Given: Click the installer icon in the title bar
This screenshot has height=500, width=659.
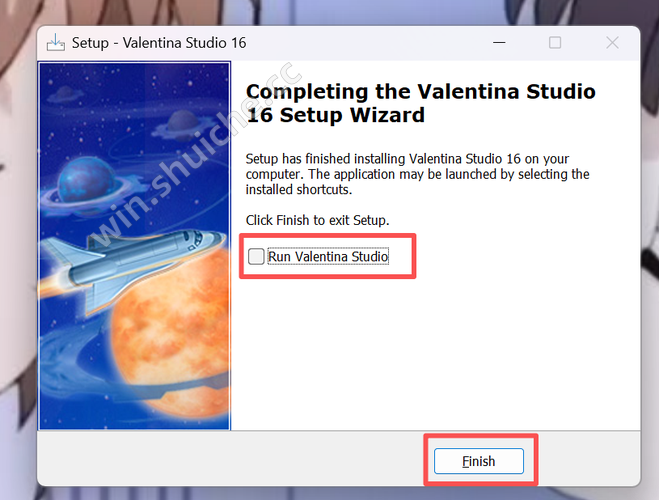Looking at the screenshot, I should pyautogui.click(x=55, y=43).
